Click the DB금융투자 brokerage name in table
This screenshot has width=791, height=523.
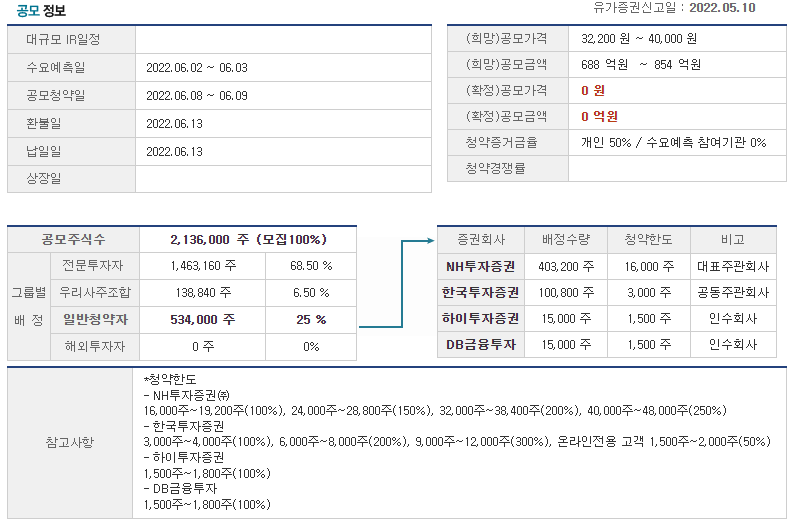click(481, 345)
